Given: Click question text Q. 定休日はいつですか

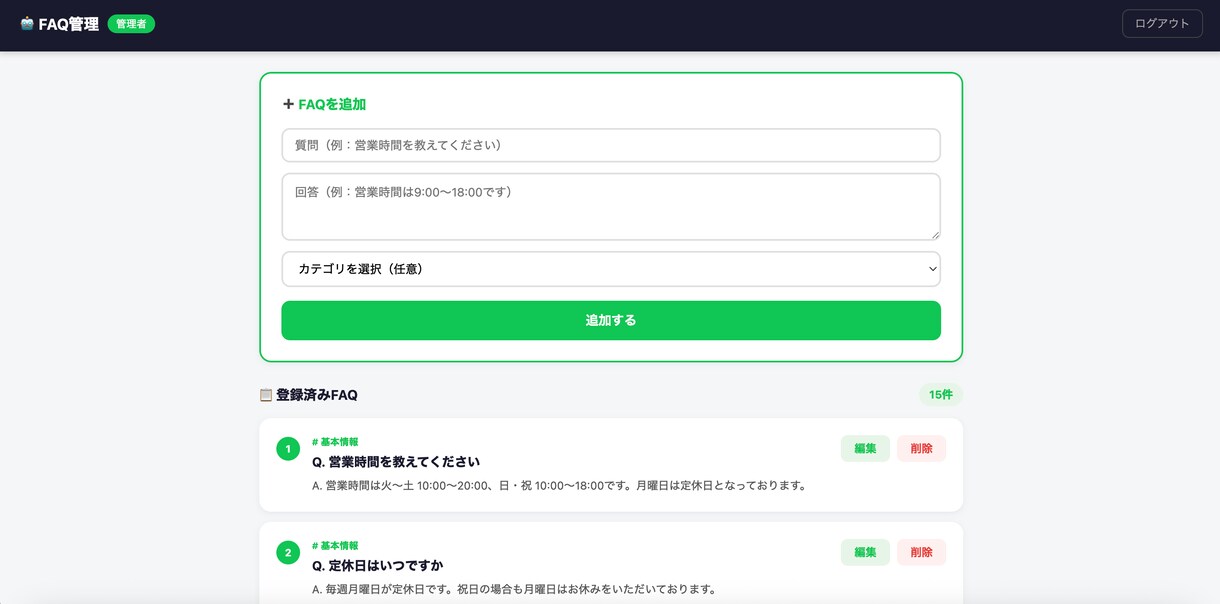Looking at the screenshot, I should tap(377, 565).
